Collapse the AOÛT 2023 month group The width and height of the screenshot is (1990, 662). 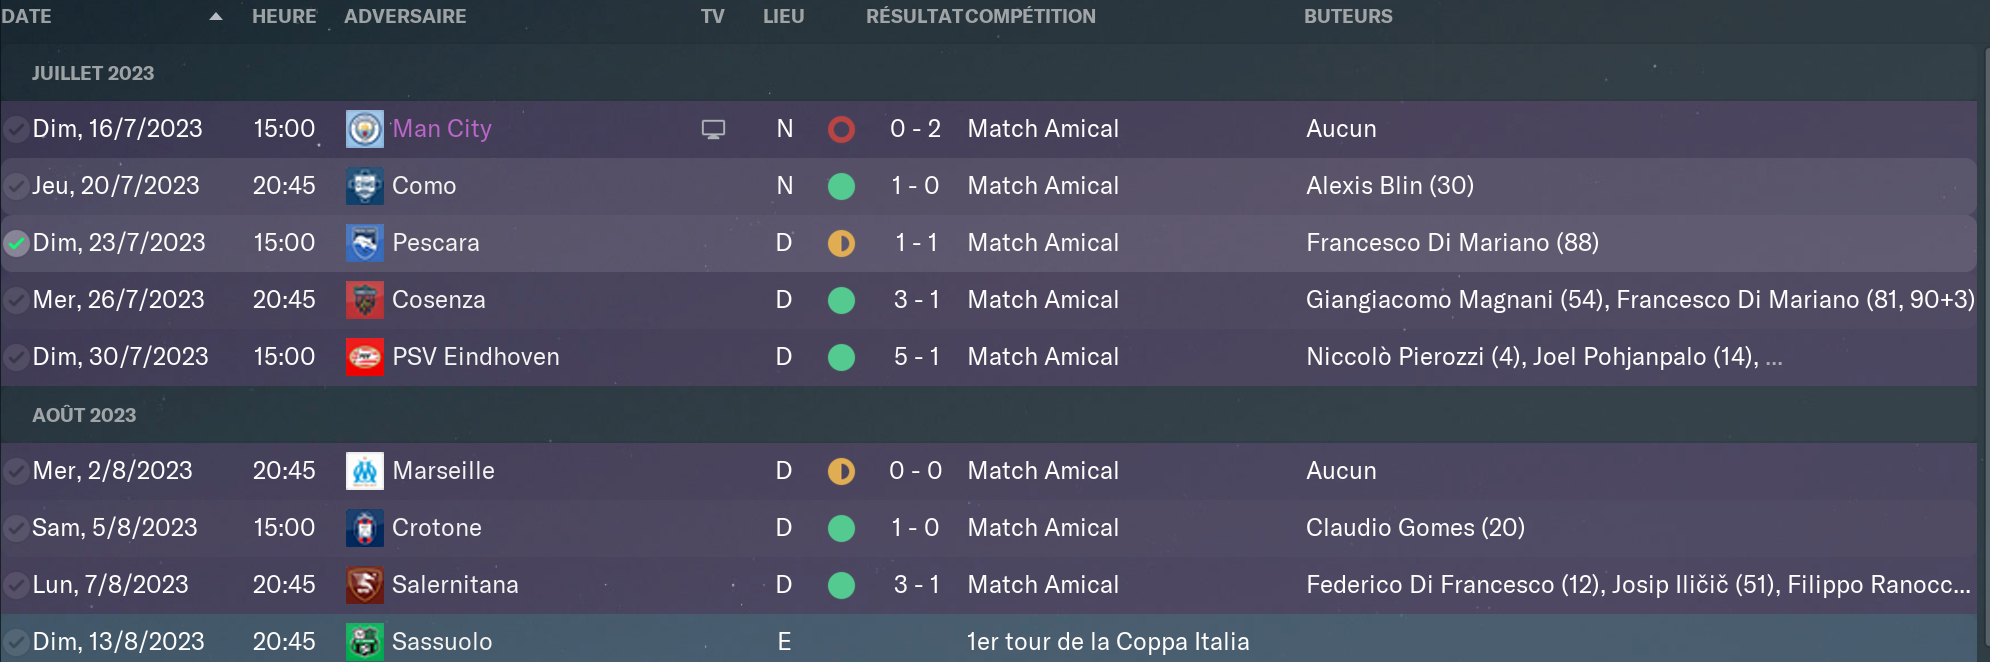[x=84, y=415]
